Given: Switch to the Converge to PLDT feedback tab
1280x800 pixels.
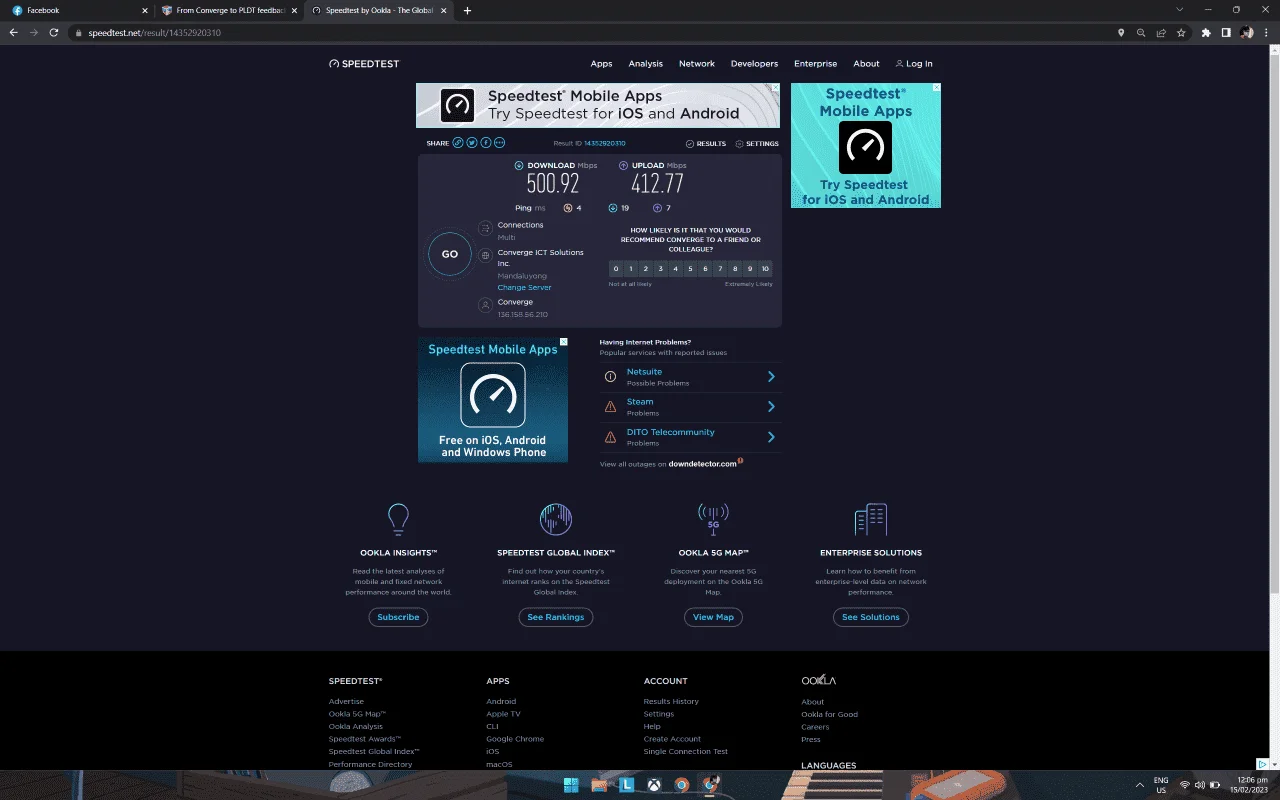Looking at the screenshot, I should 228,10.
